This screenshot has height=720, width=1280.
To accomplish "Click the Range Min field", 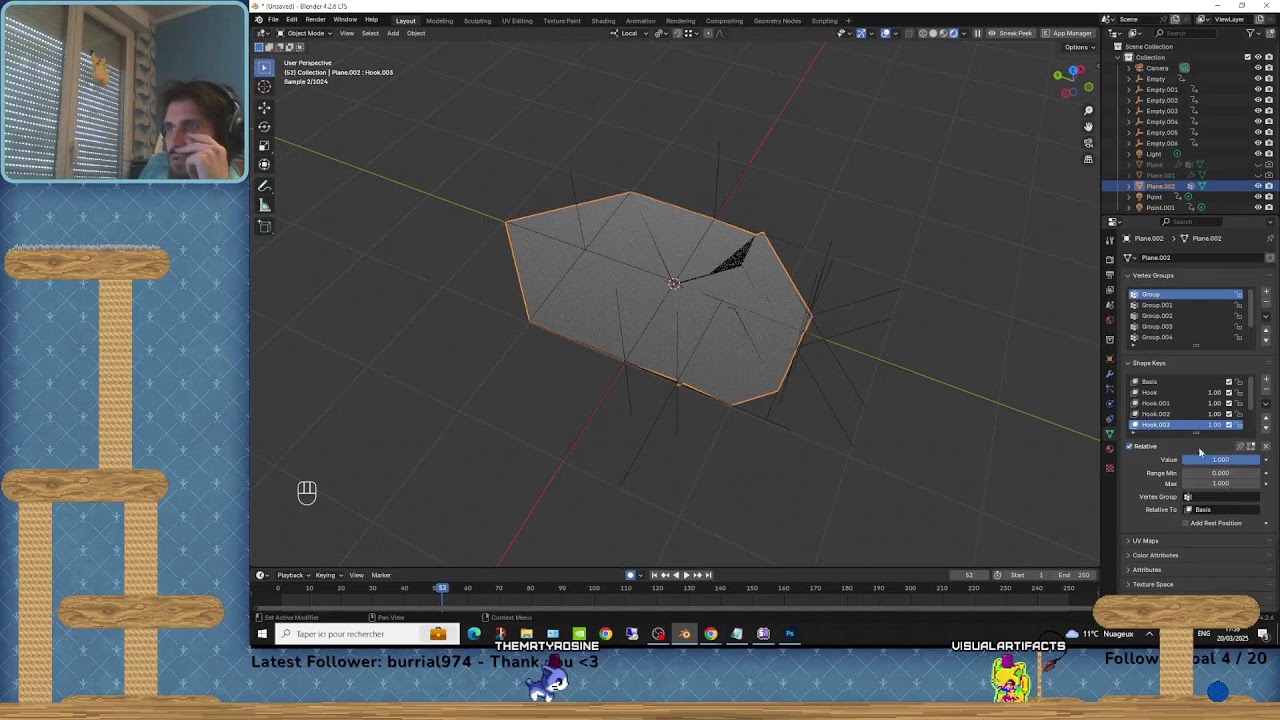I will [x=1221, y=473].
